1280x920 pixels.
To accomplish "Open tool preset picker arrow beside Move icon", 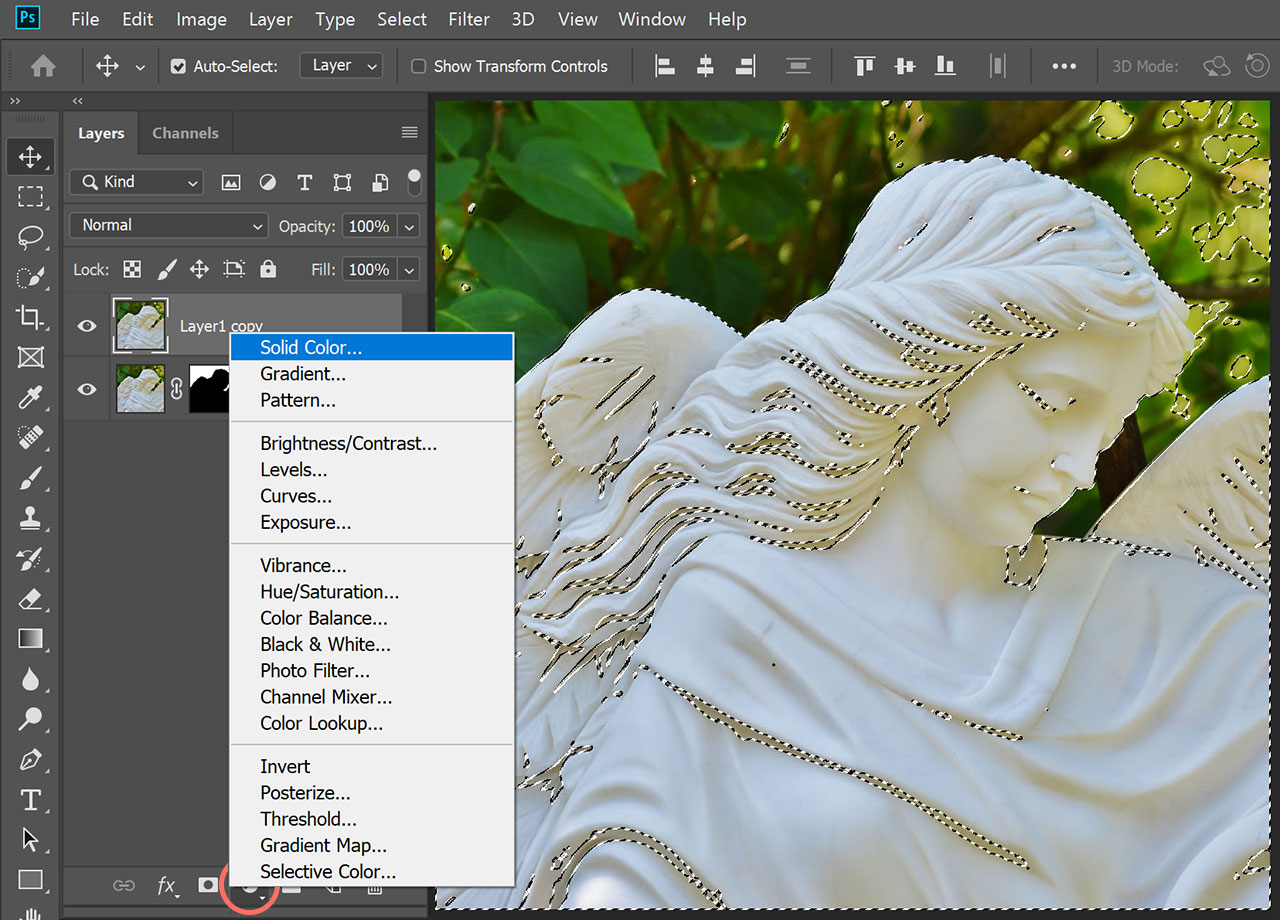I will pyautogui.click(x=140, y=67).
